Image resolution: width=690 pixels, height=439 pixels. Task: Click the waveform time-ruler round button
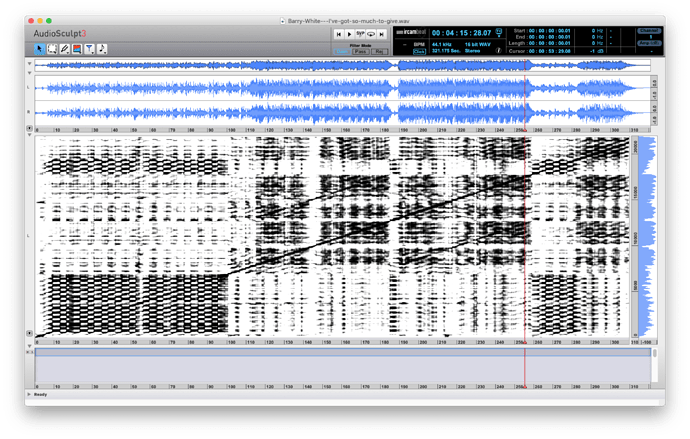click(x=29, y=128)
